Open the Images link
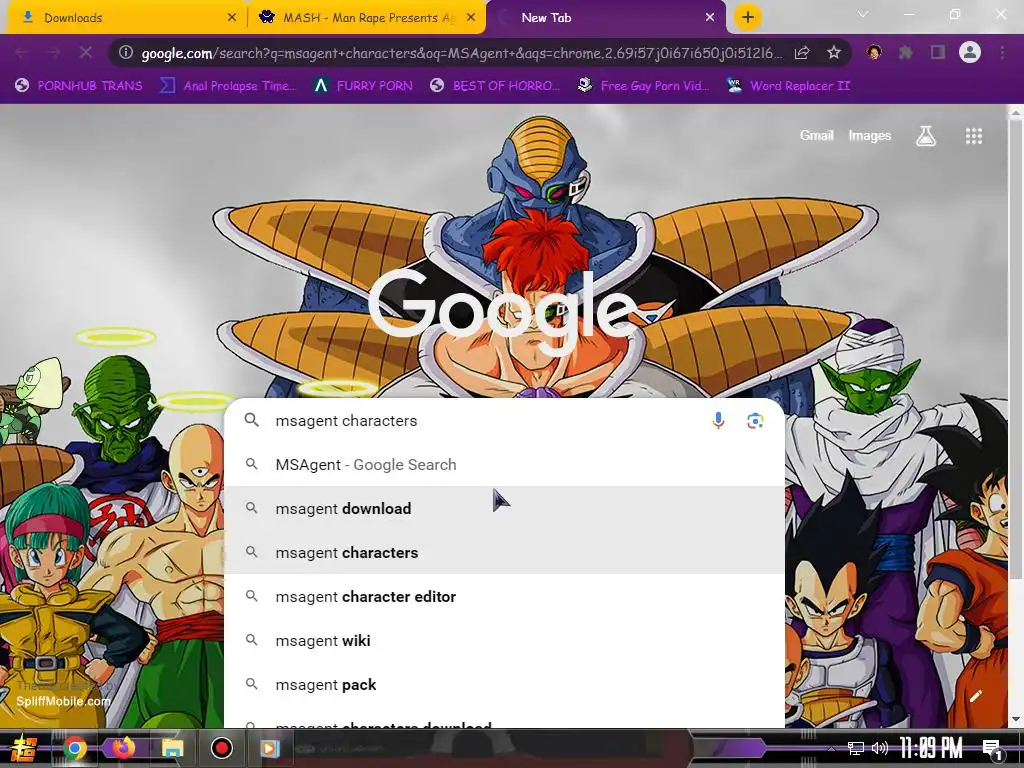Image resolution: width=1024 pixels, height=768 pixels. (869, 135)
